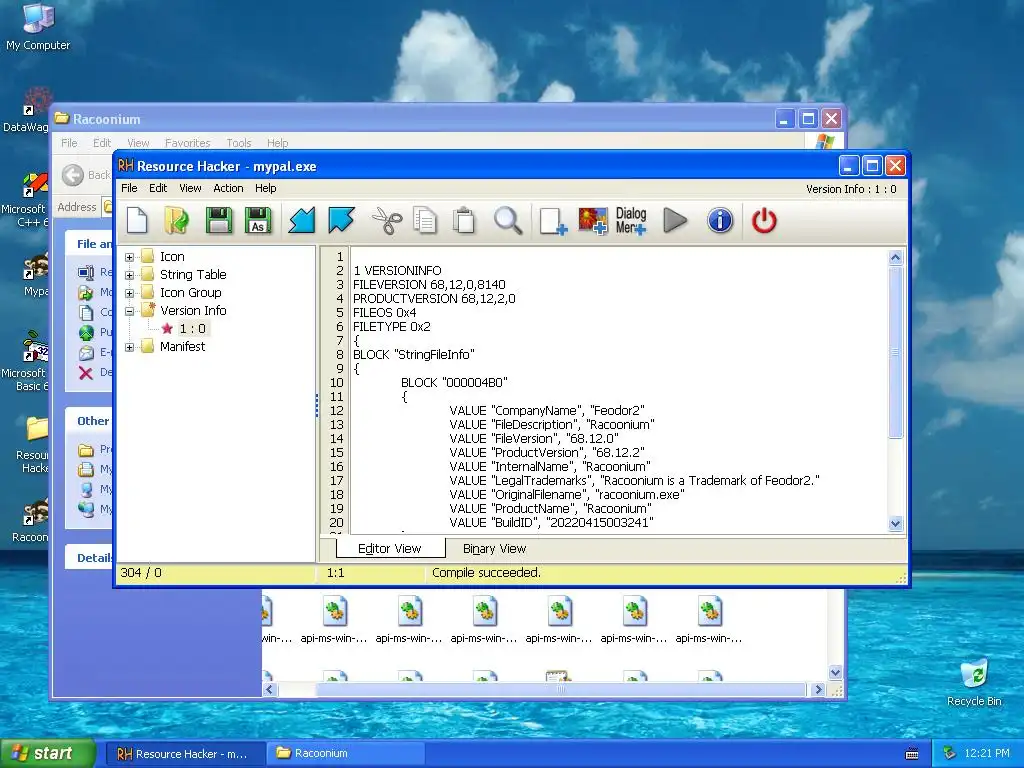Open the Help menu in Resource Hacker

tap(265, 188)
